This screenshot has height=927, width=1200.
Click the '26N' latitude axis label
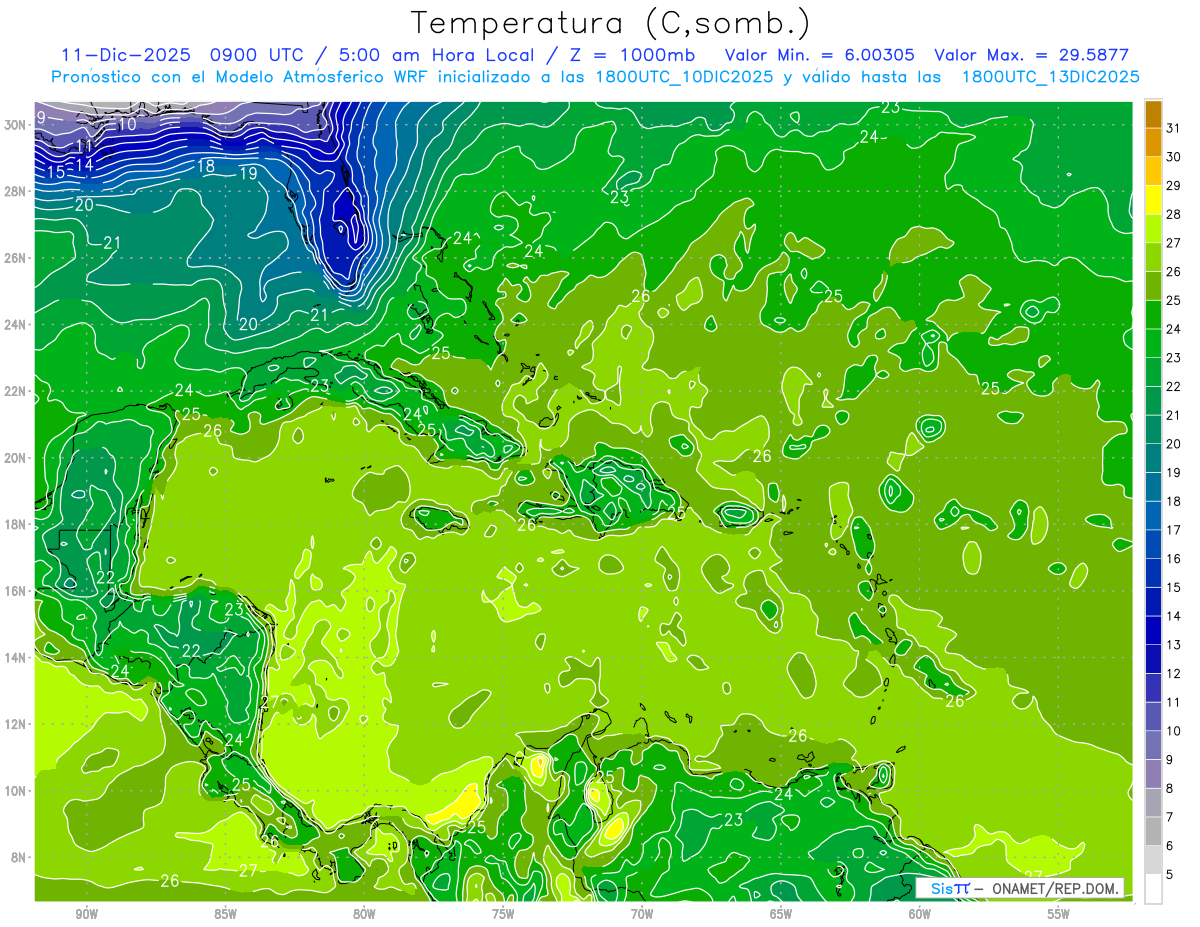pos(15,258)
